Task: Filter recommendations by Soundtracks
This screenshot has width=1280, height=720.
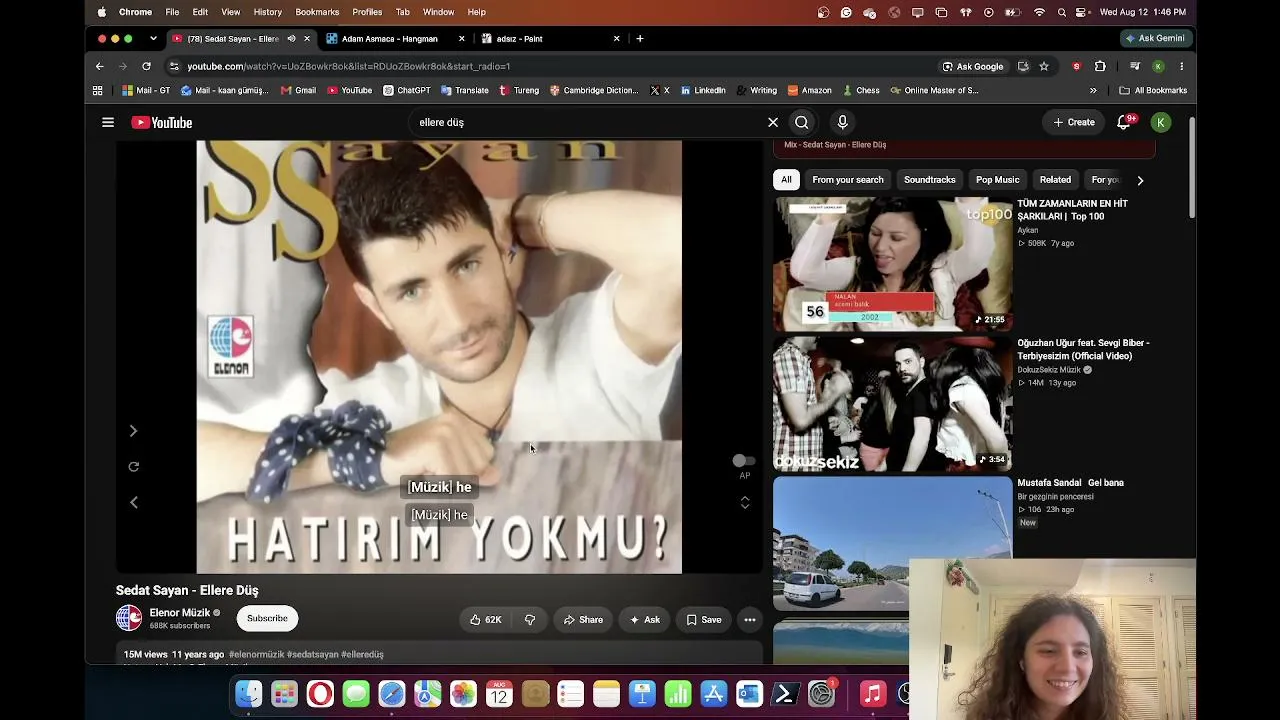Action: [930, 180]
